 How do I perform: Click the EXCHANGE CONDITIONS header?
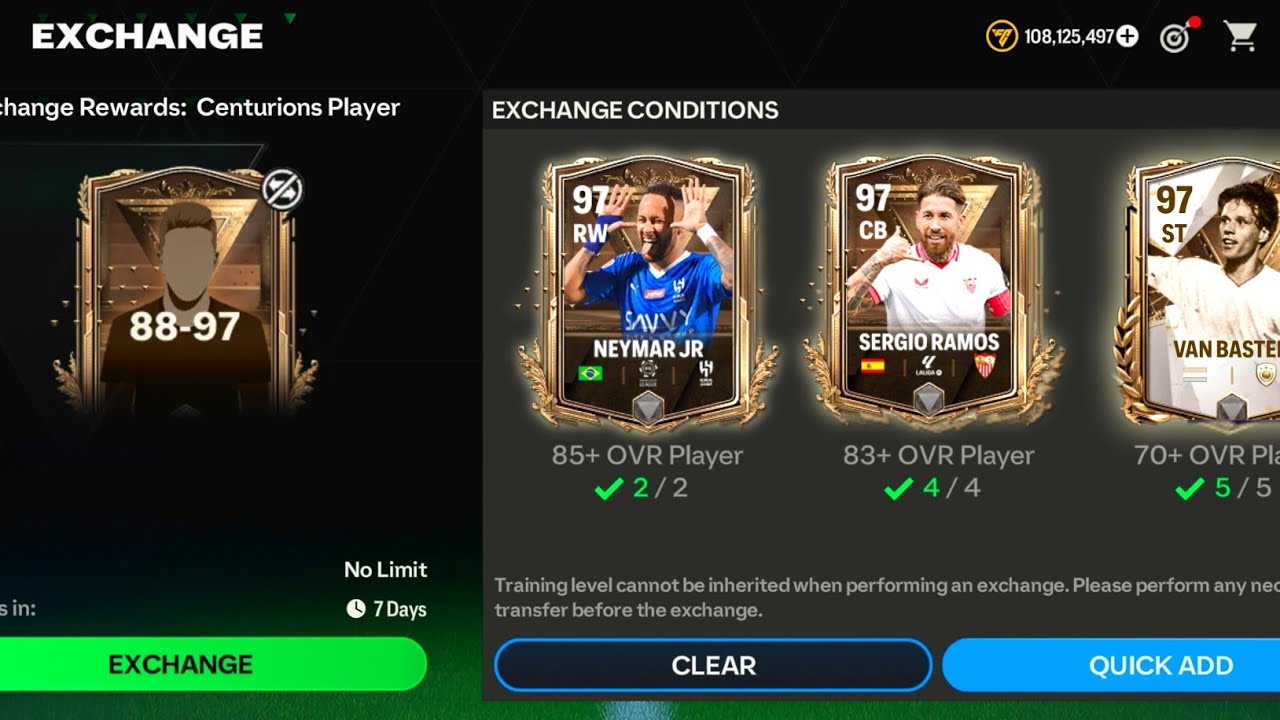click(x=635, y=110)
